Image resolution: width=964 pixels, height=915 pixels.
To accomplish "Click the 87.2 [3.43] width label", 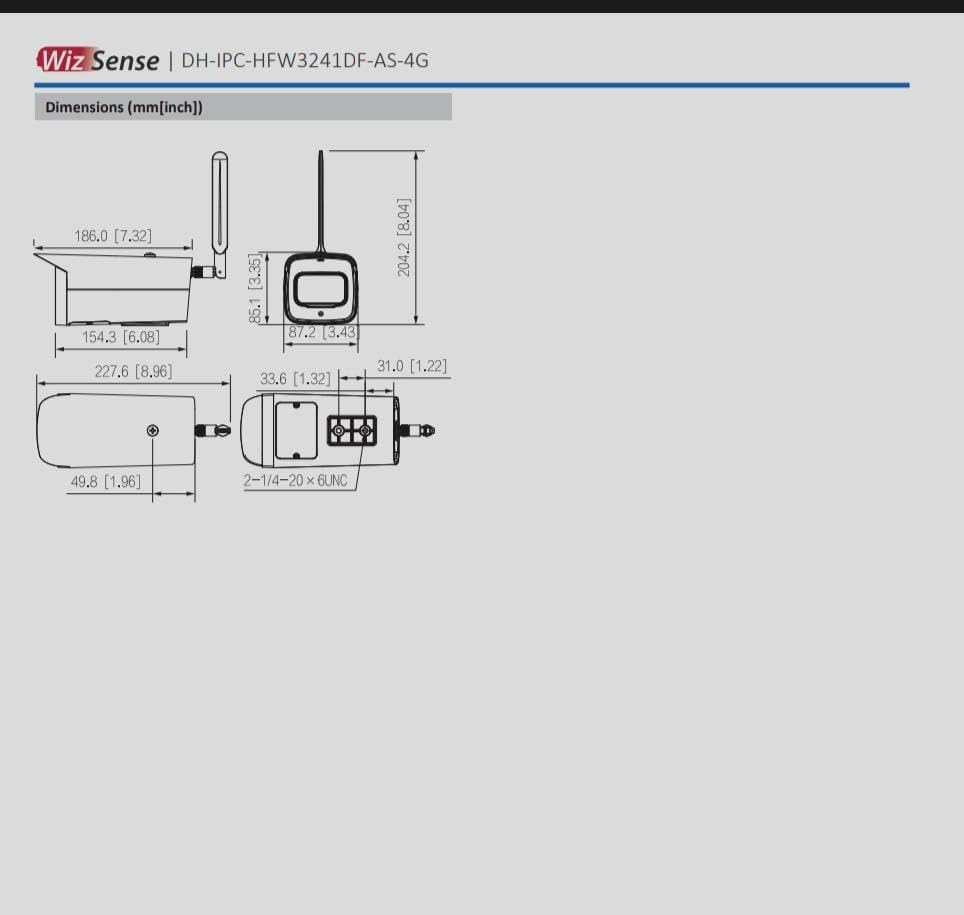I will pyautogui.click(x=323, y=332).
